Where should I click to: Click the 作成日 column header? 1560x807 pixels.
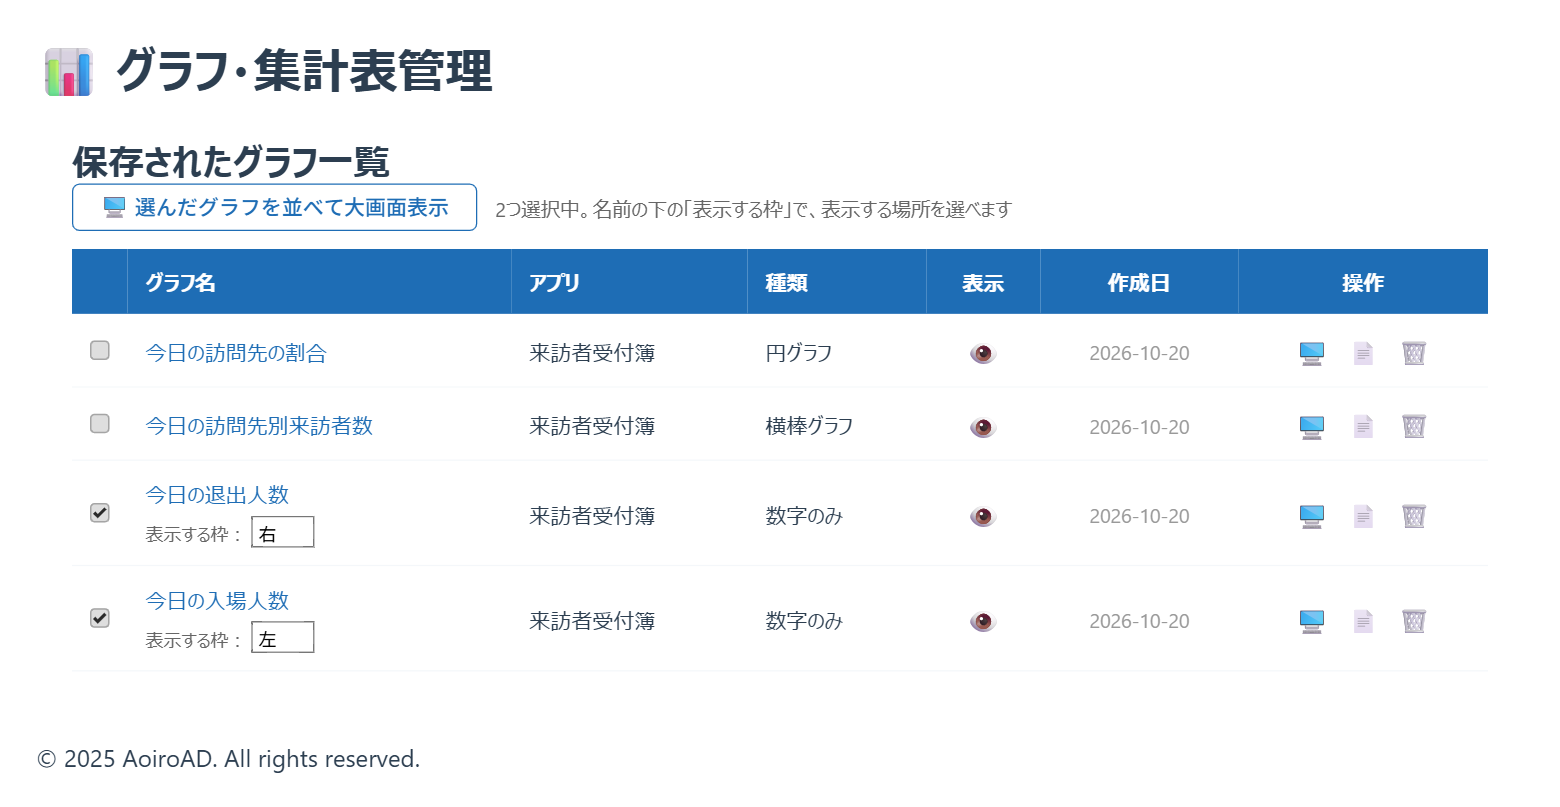pyautogui.click(x=1139, y=283)
